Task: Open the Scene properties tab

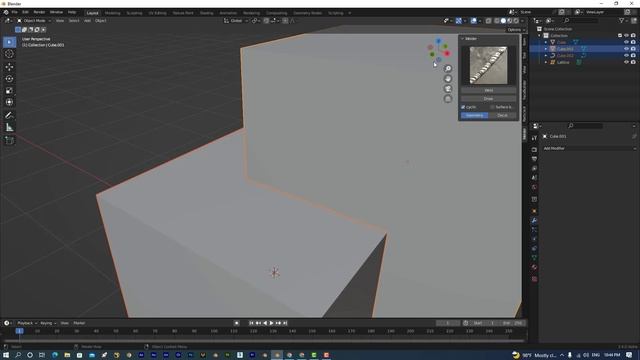Action: pos(534,178)
